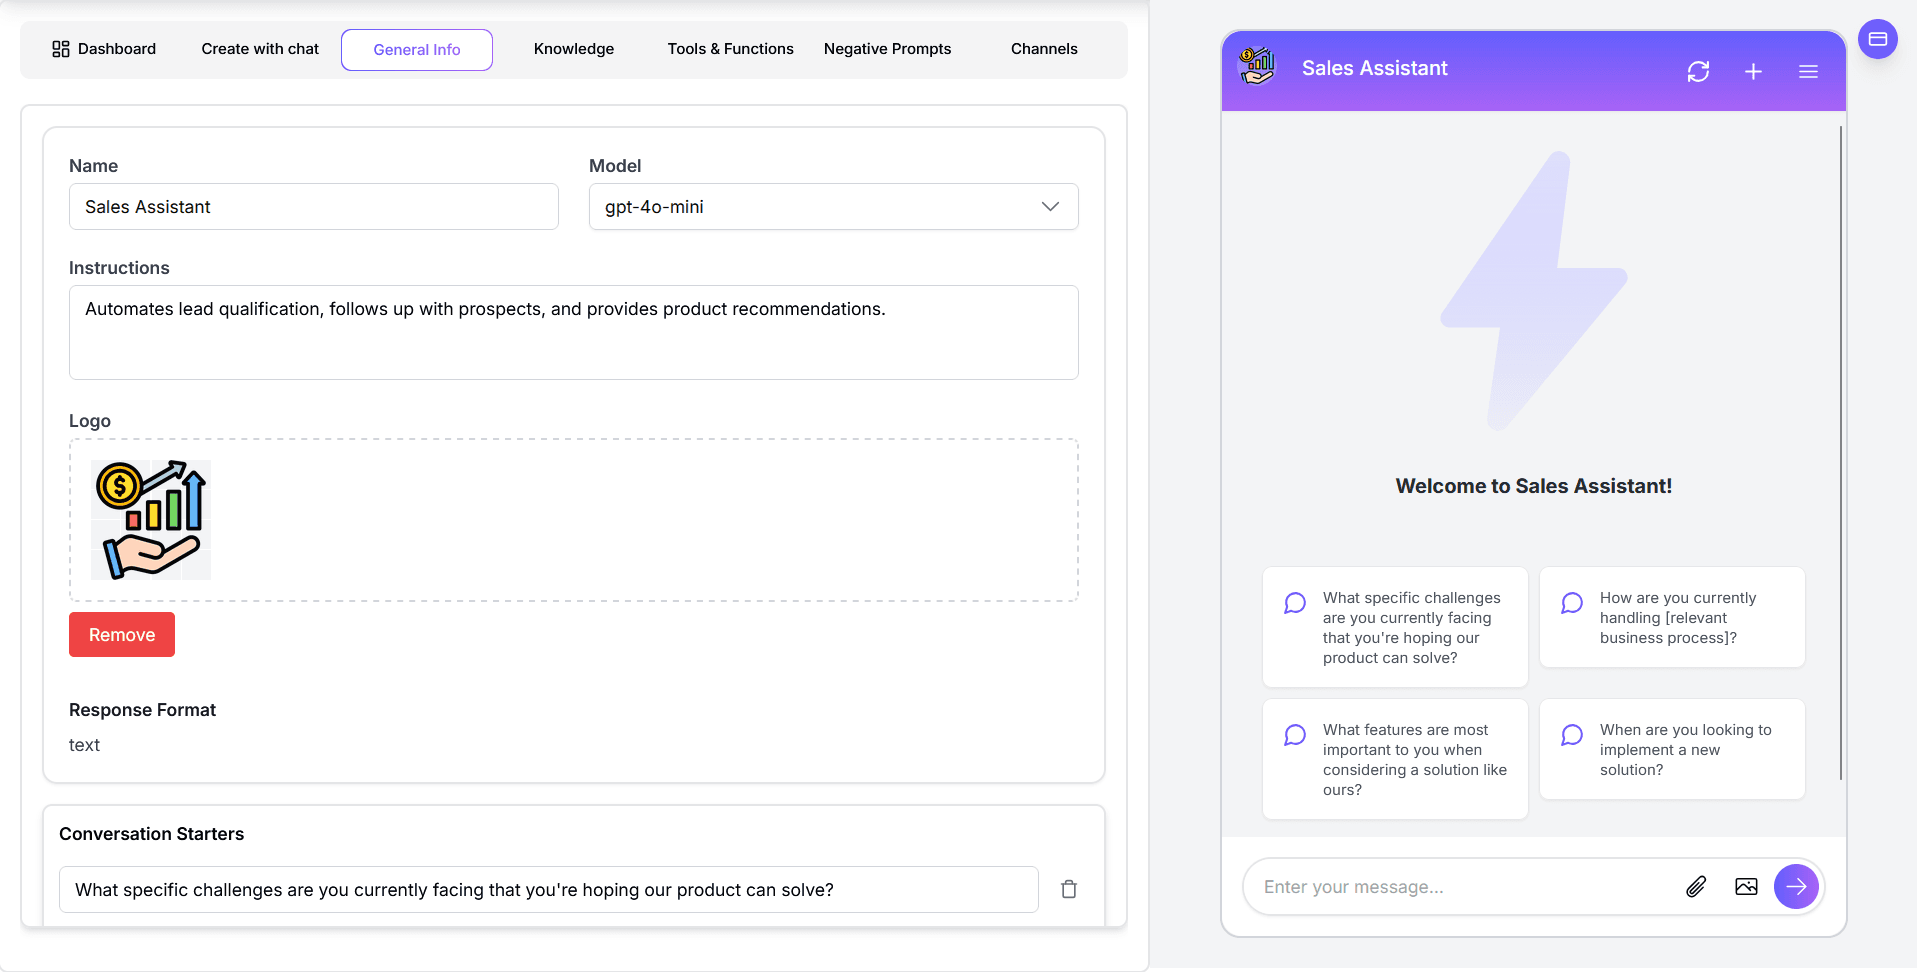Open the Model dropdown gpt-4o-mini

(x=833, y=207)
